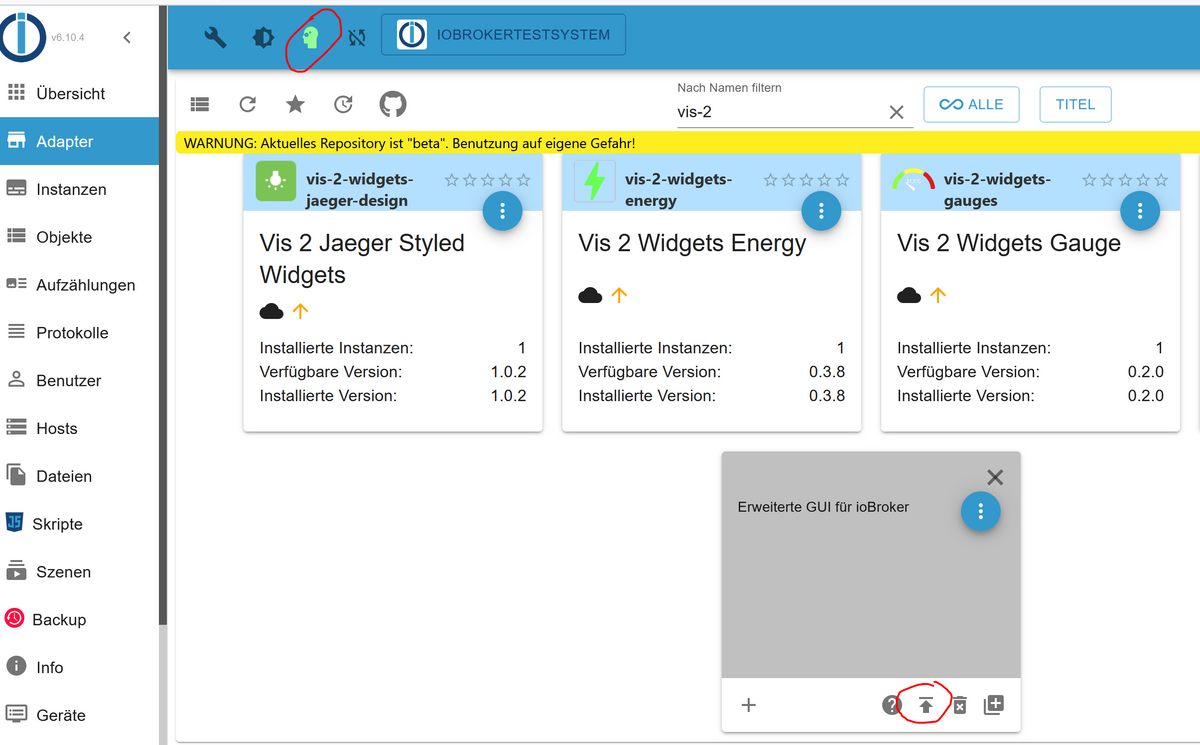Clear the vis-2 filter text
The image size is (1200, 745).
[897, 112]
